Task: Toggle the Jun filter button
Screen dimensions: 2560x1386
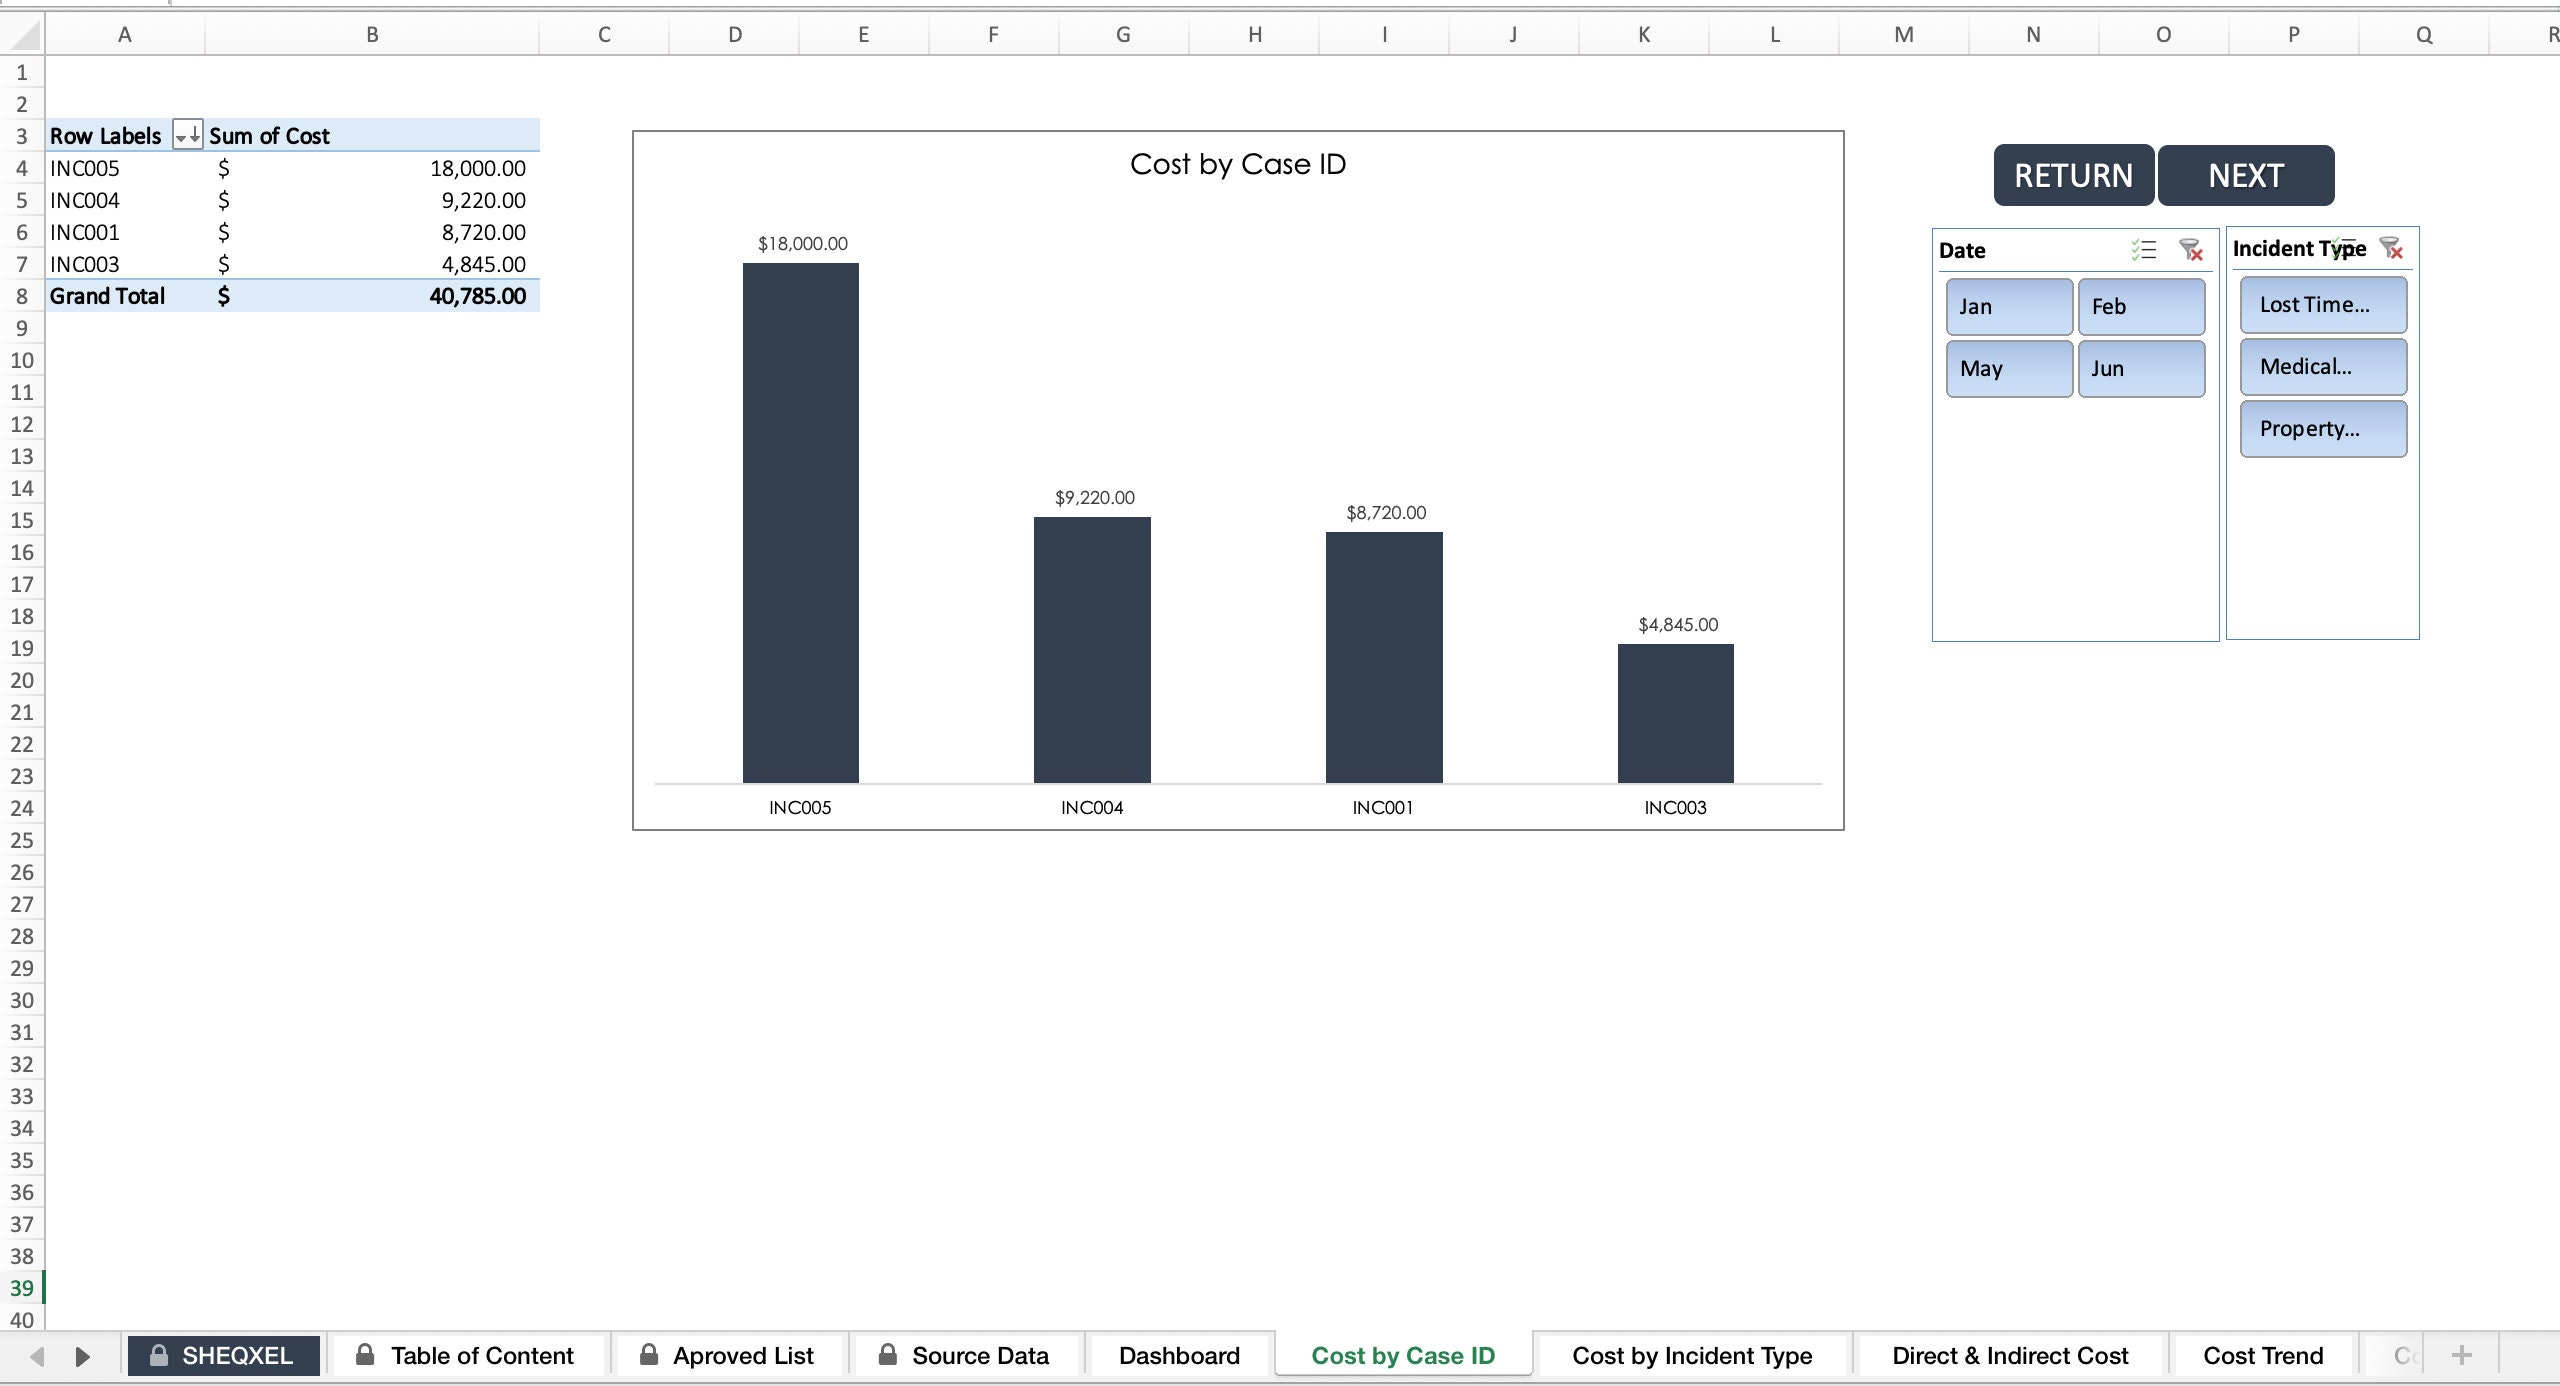Action: [2141, 368]
